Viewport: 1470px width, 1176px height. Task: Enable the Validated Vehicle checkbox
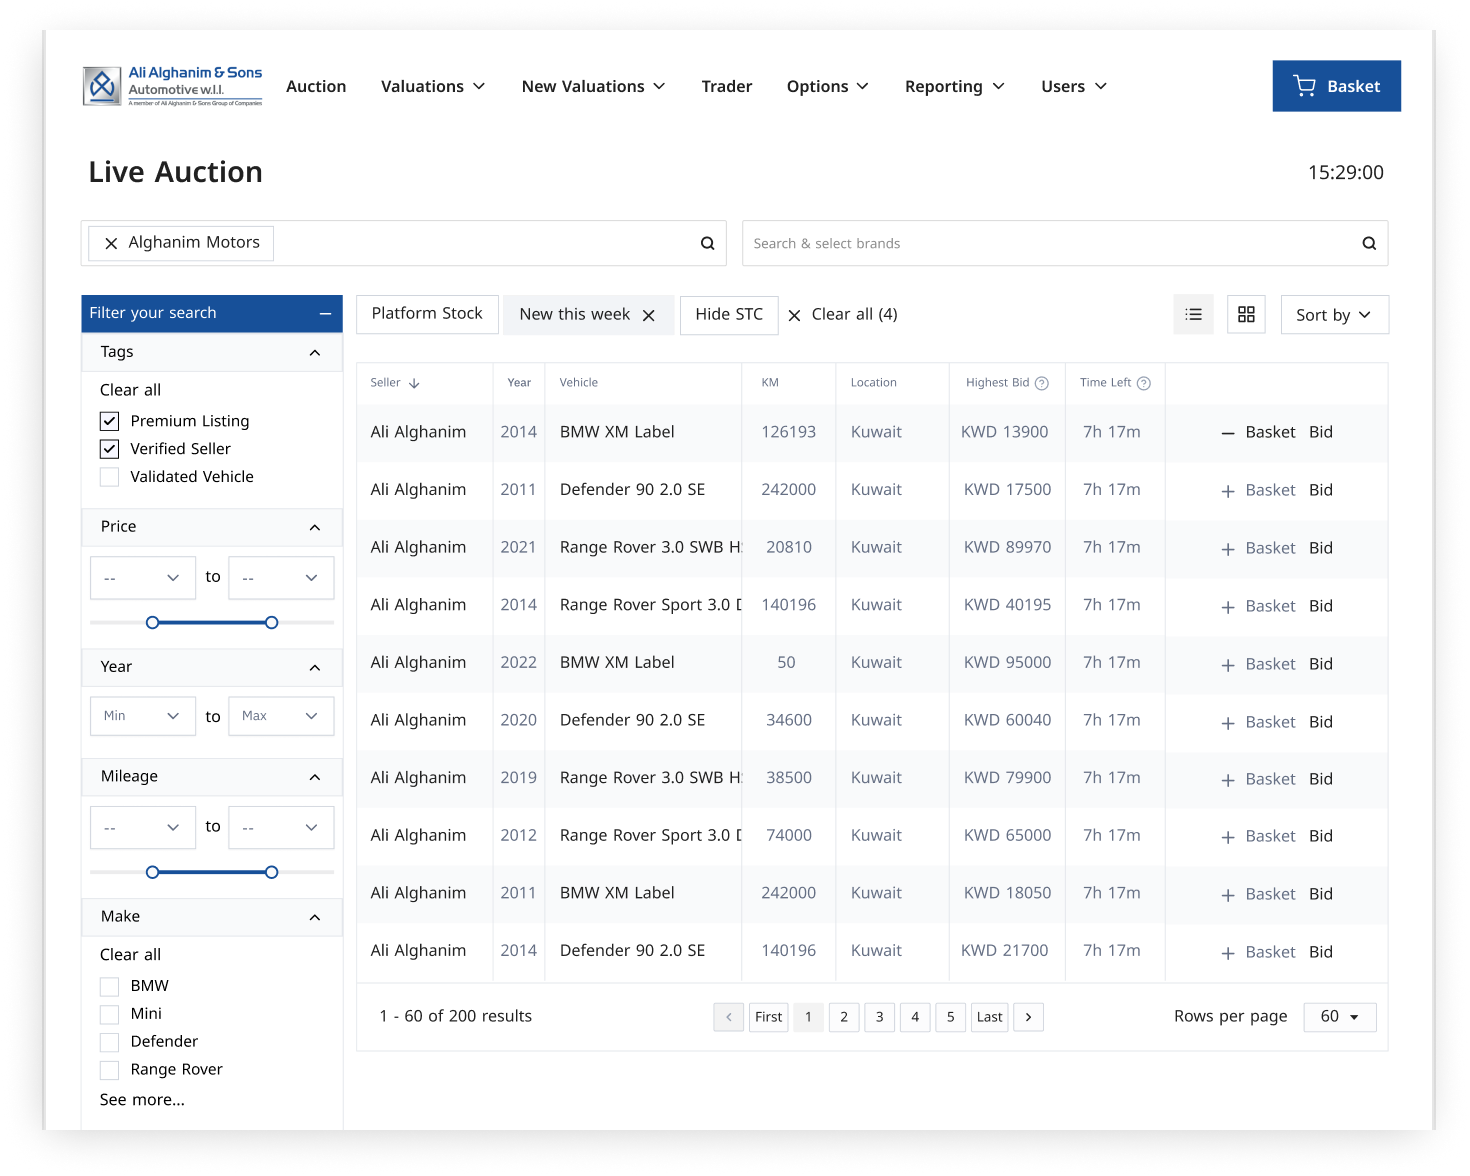click(110, 477)
